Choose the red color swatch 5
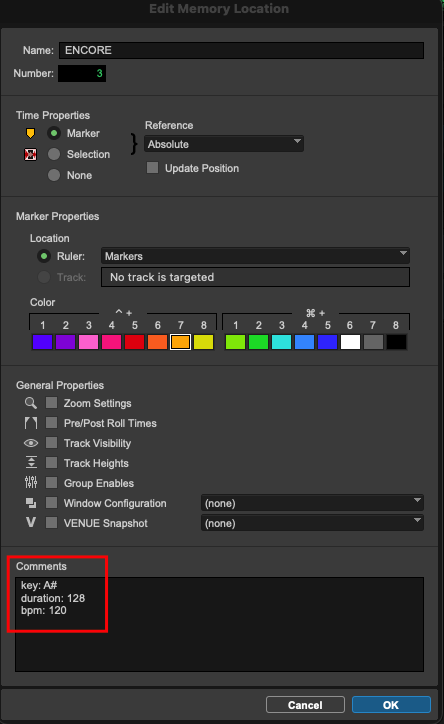 [x=134, y=342]
